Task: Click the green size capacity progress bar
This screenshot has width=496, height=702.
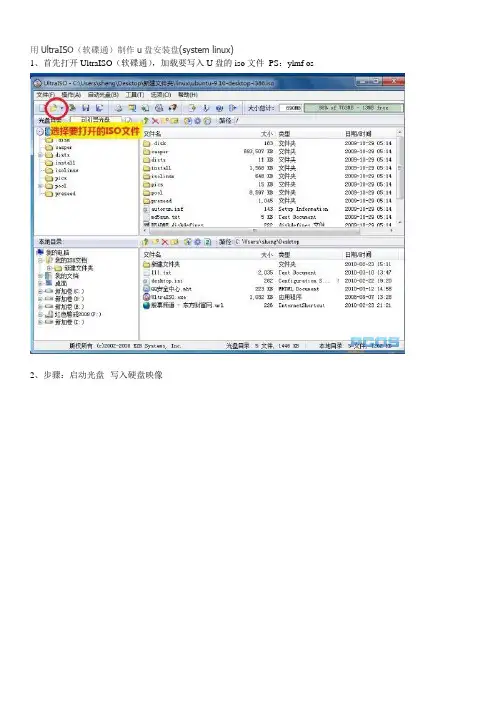Action: pyautogui.click(x=354, y=108)
